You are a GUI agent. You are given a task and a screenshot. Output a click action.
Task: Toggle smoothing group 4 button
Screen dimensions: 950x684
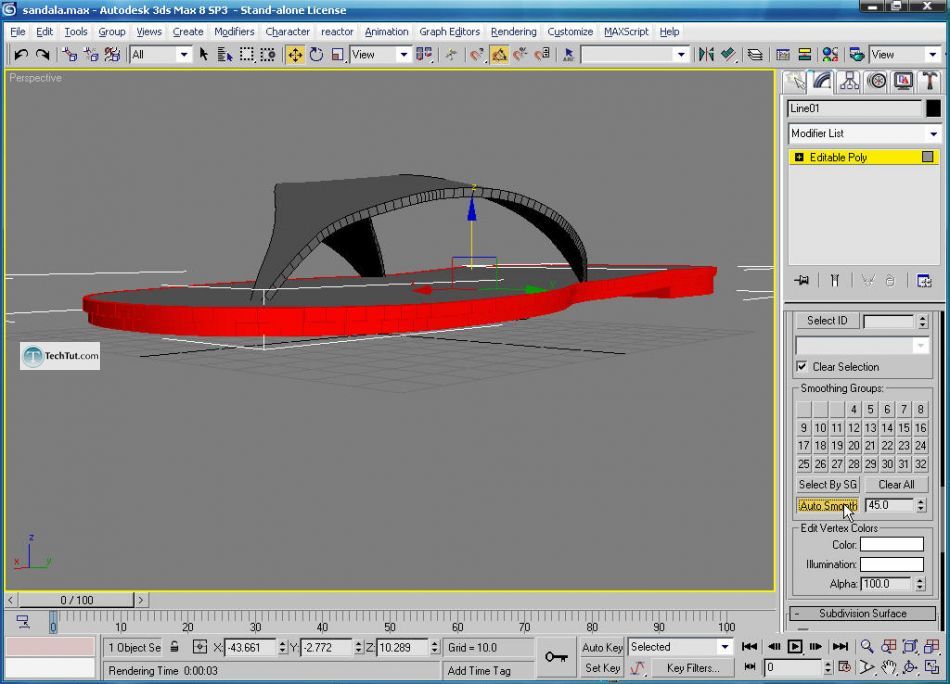[x=853, y=410]
